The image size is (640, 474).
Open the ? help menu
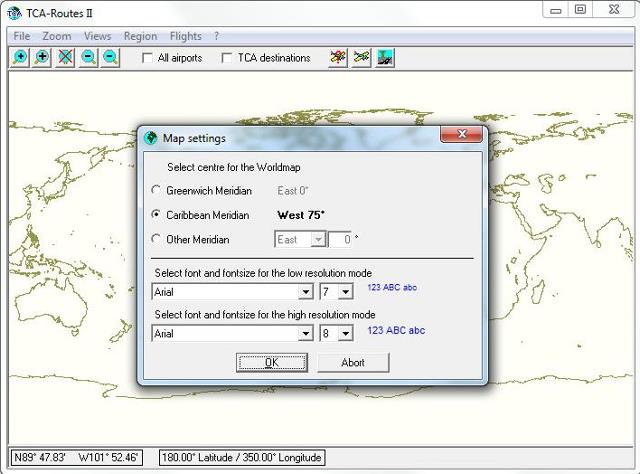216,36
